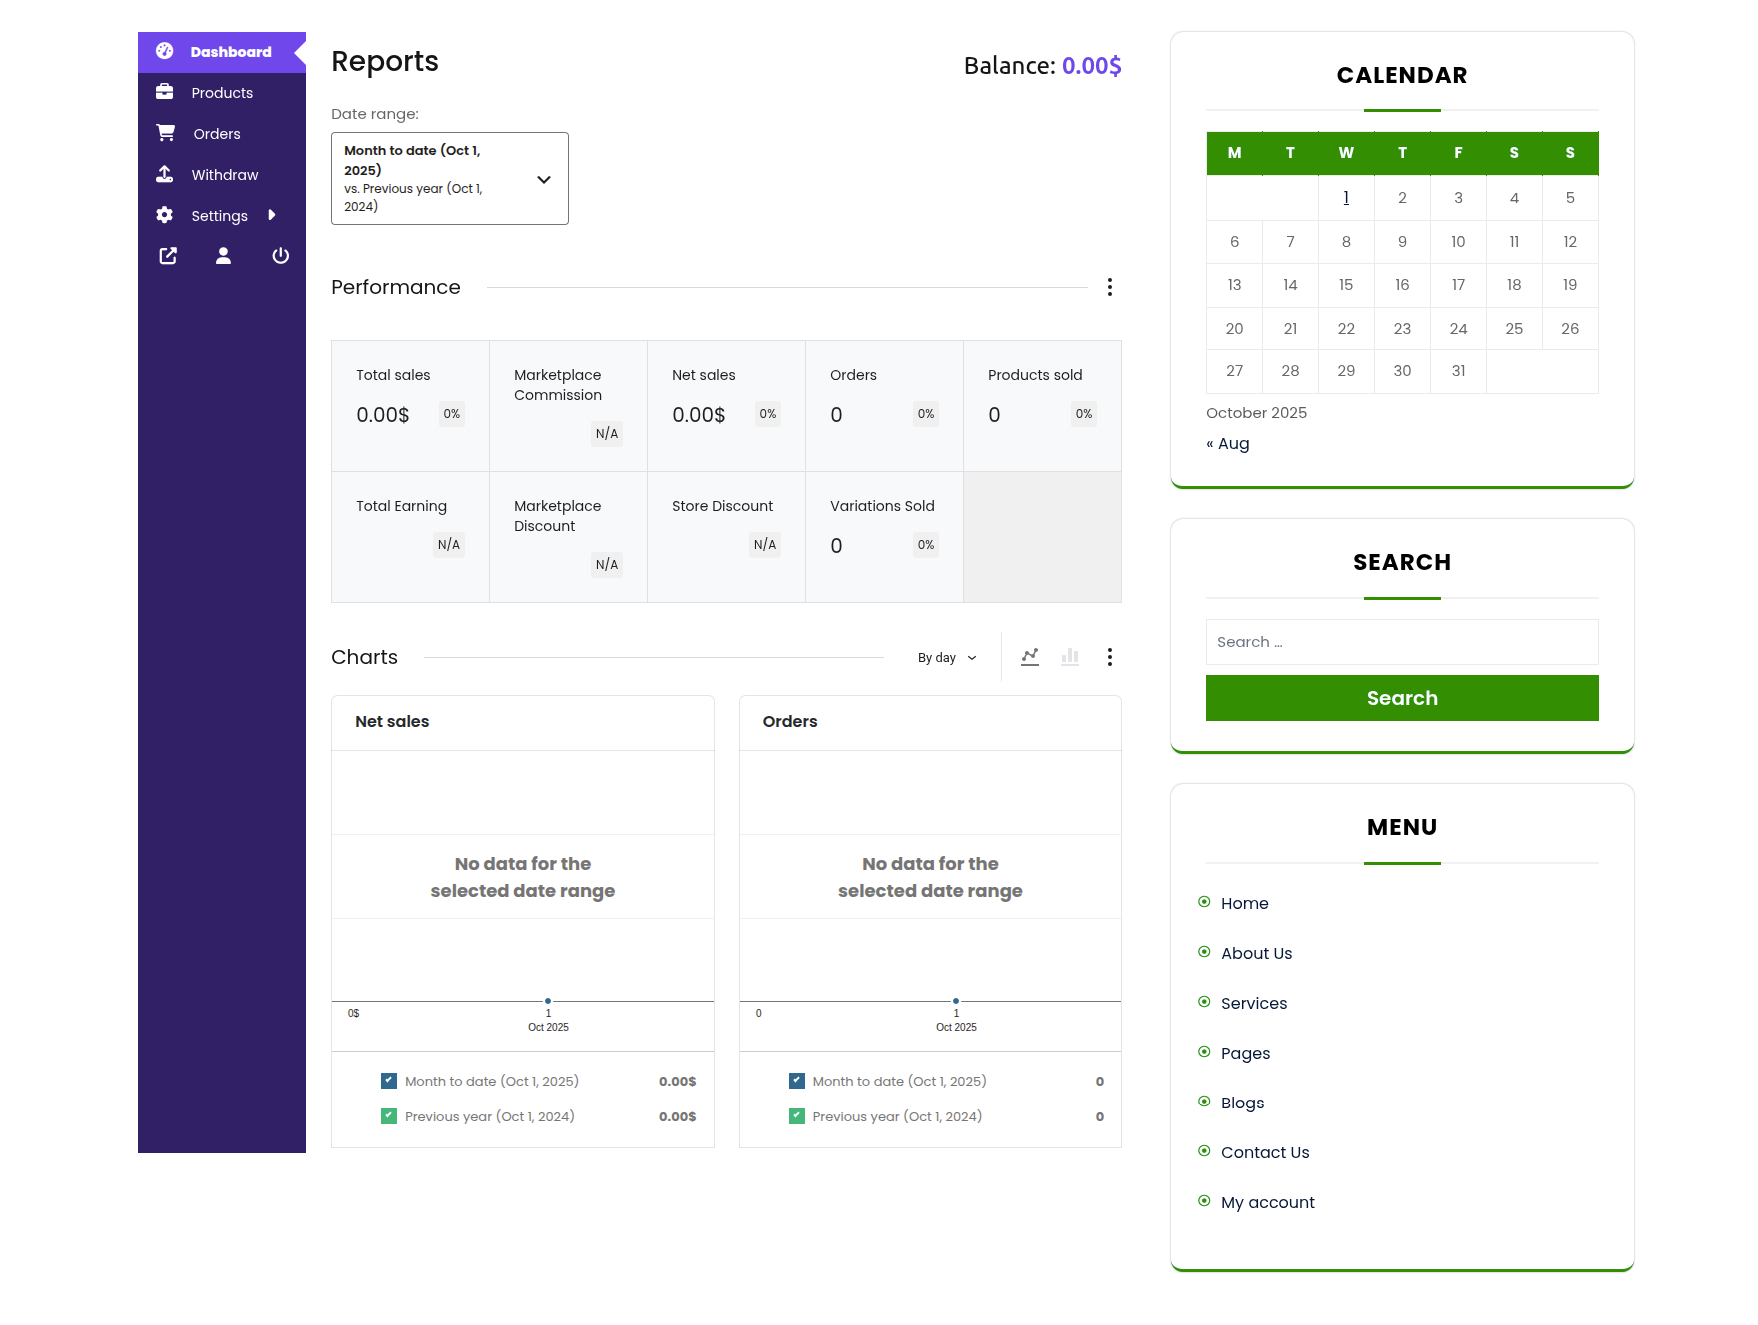Open Orders from the sidebar menu

point(217,134)
